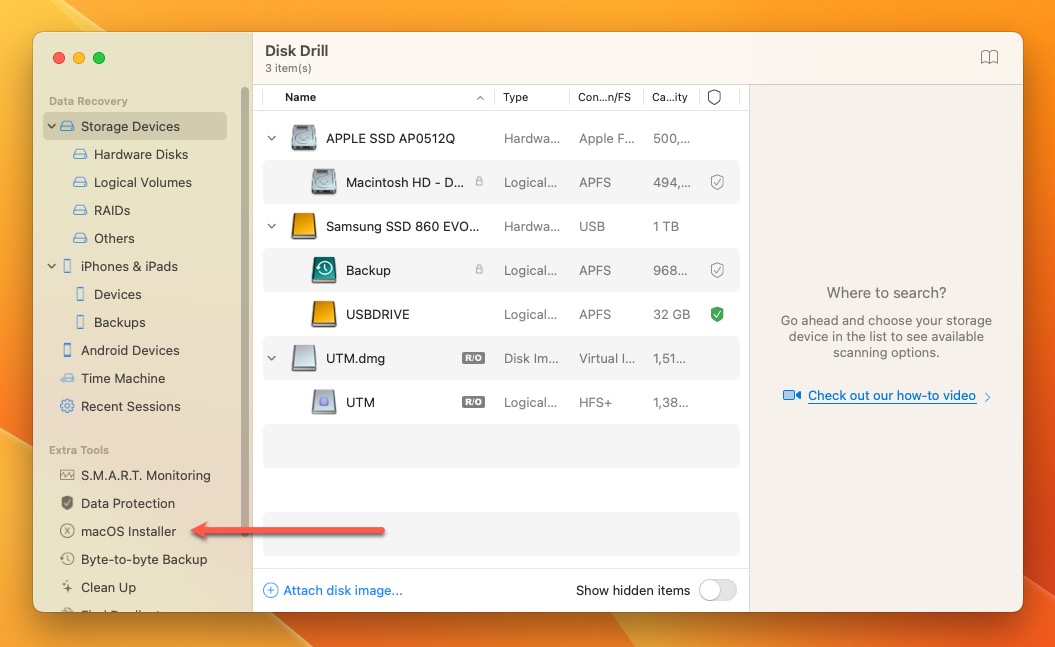Select Hardware Disks in sidebar

(x=141, y=154)
